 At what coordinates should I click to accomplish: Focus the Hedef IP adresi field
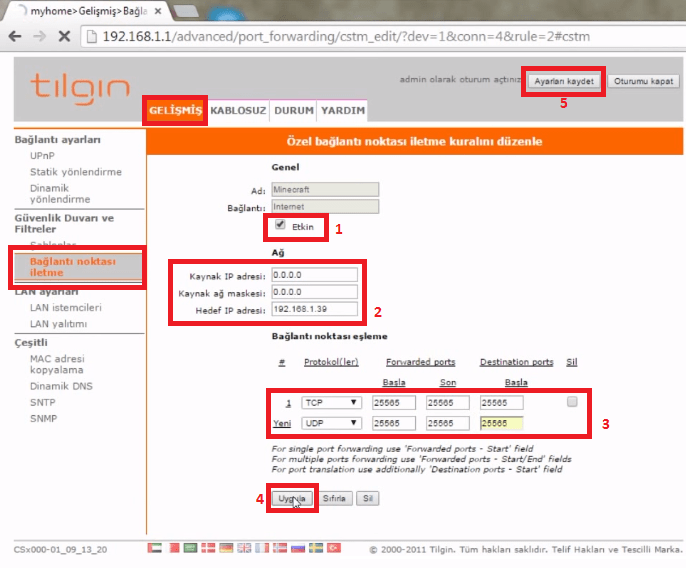click(x=314, y=309)
